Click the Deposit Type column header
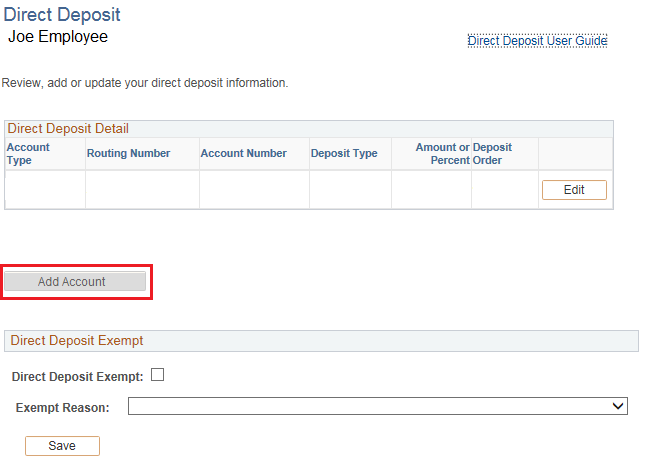Screen dimensions: 645x466 pos(344,153)
